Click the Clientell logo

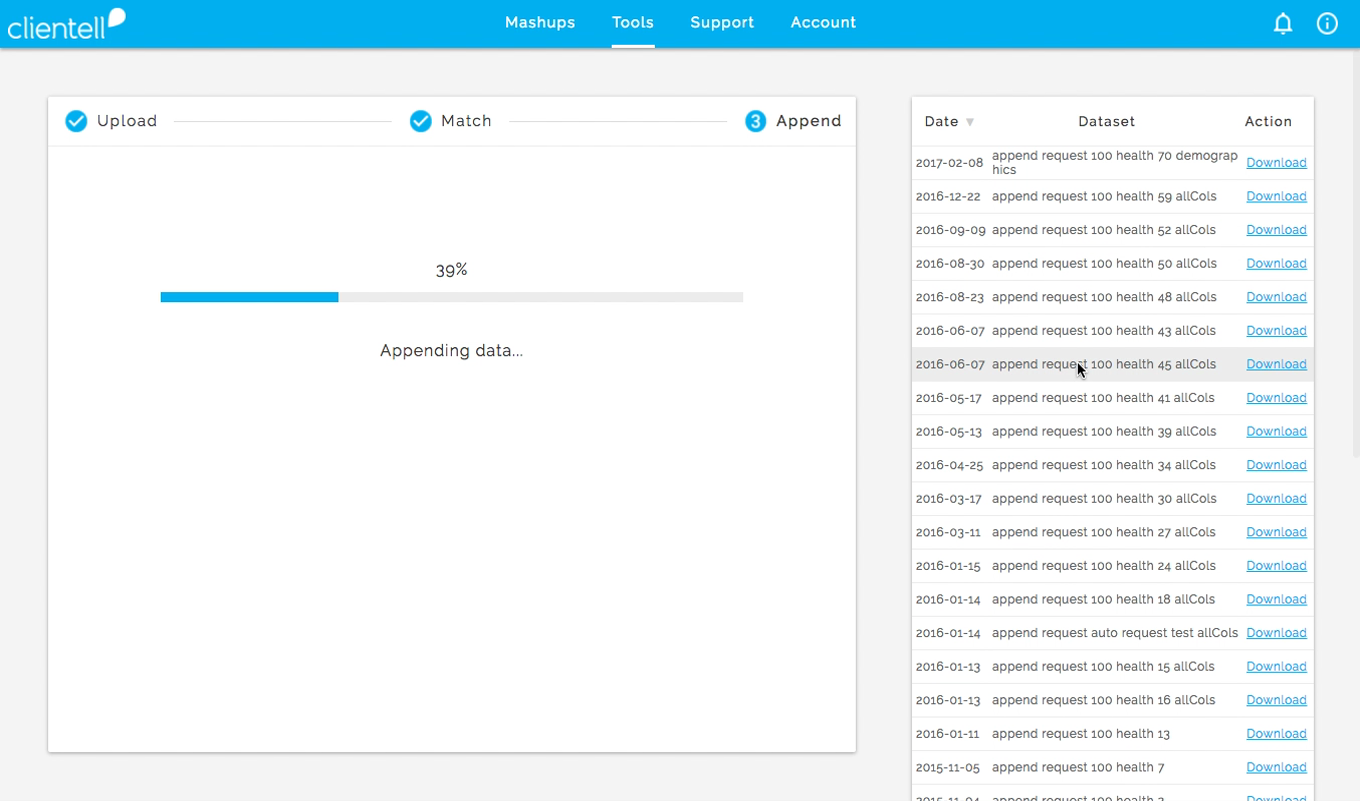66,24
